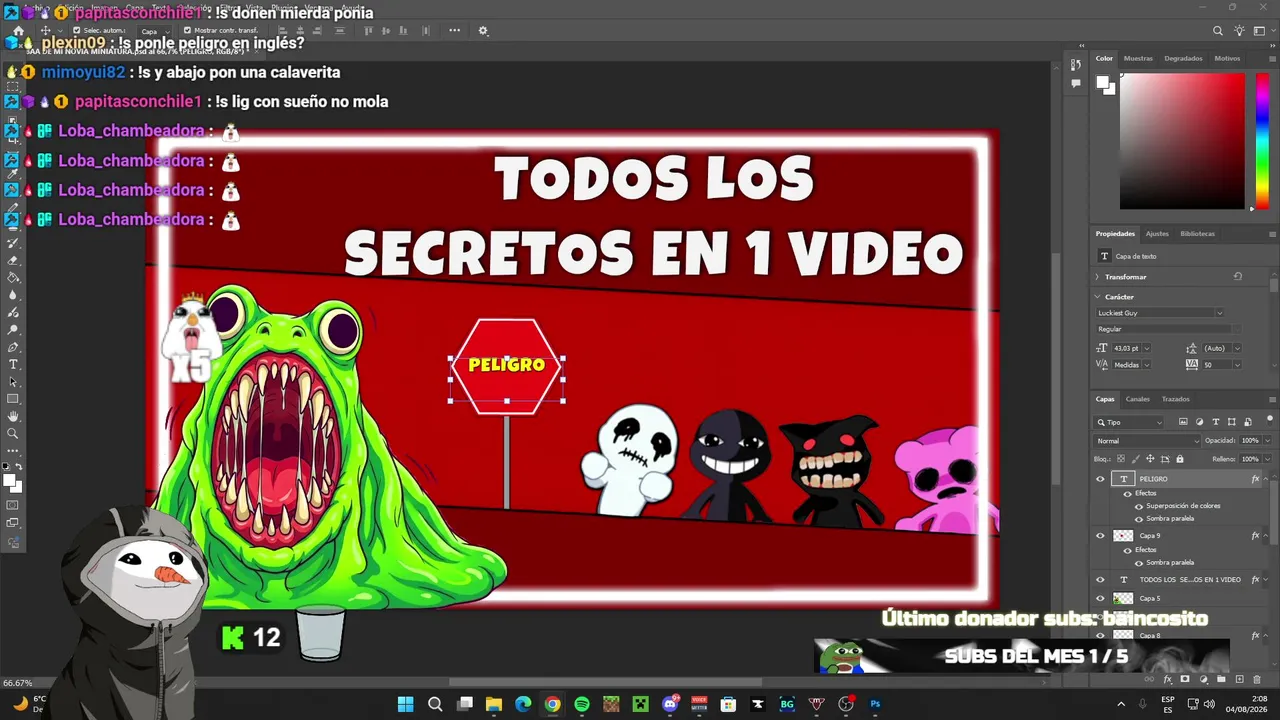The height and width of the screenshot is (720, 1280).
Task: Open Spotify from the taskbar
Action: coord(582,704)
